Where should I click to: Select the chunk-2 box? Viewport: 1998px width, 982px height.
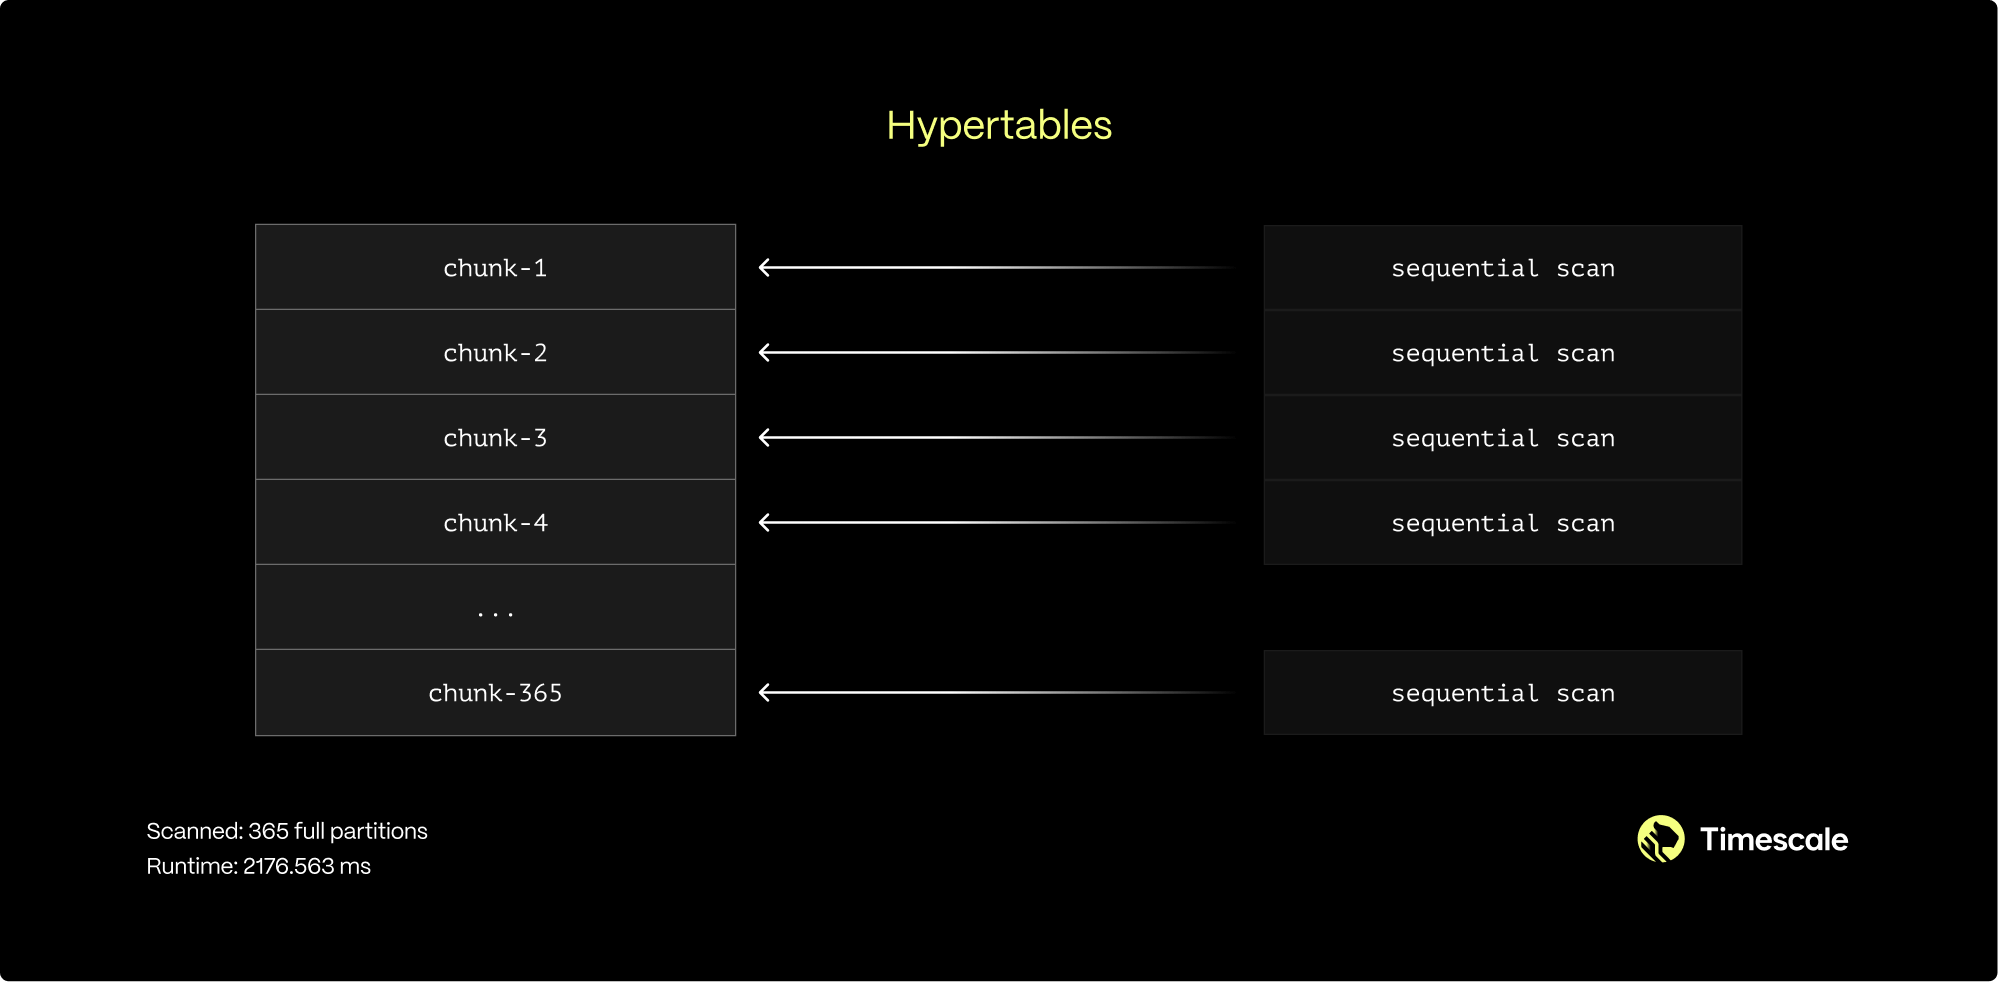495,352
